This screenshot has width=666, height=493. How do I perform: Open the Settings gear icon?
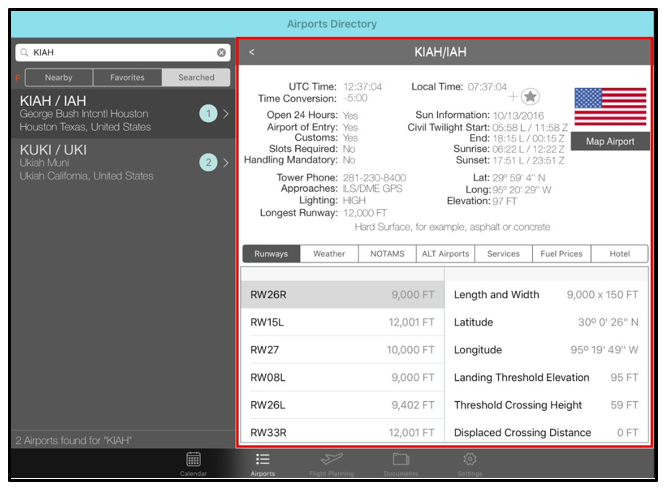point(470,461)
